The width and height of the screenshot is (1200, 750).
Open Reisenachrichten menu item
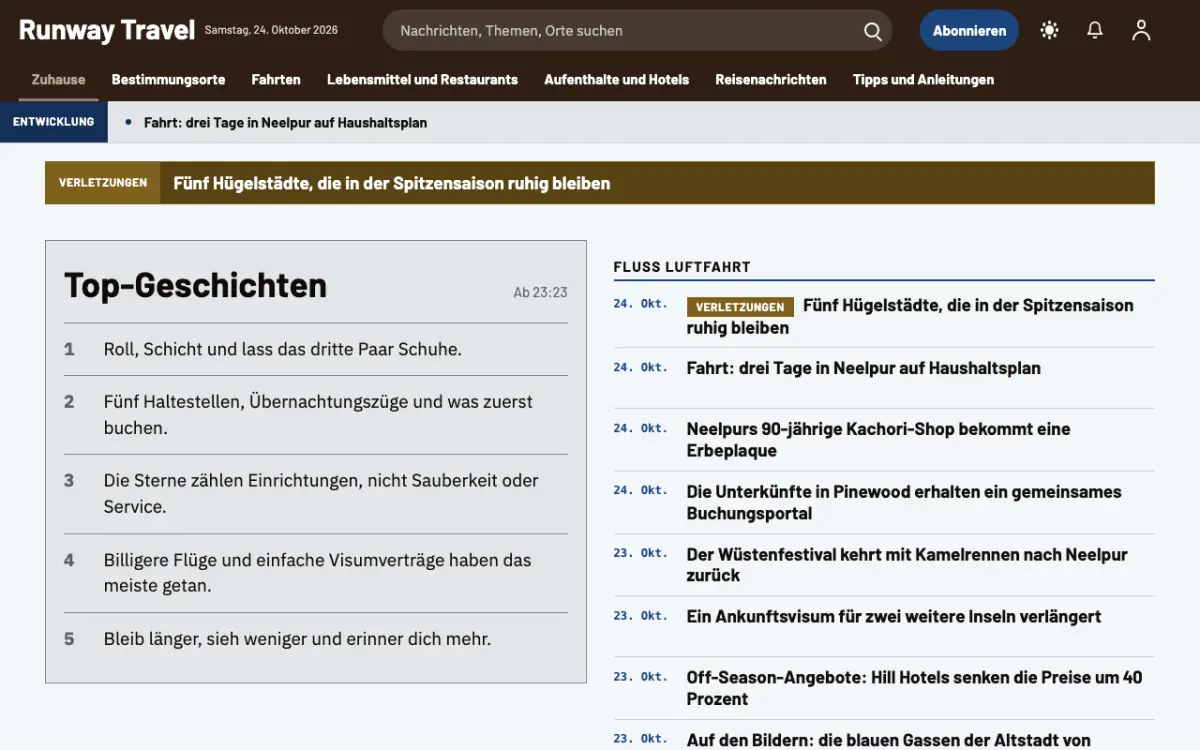click(x=771, y=80)
